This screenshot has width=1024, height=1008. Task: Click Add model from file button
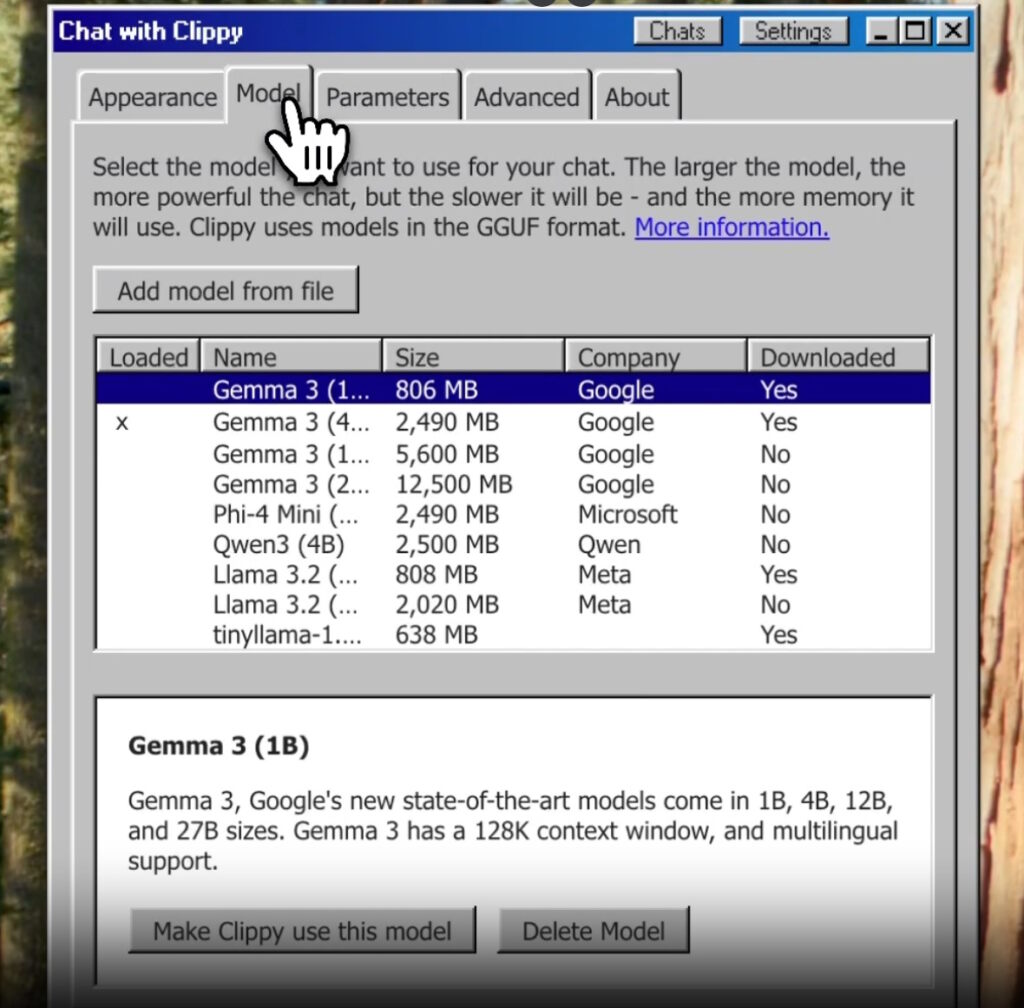point(225,291)
